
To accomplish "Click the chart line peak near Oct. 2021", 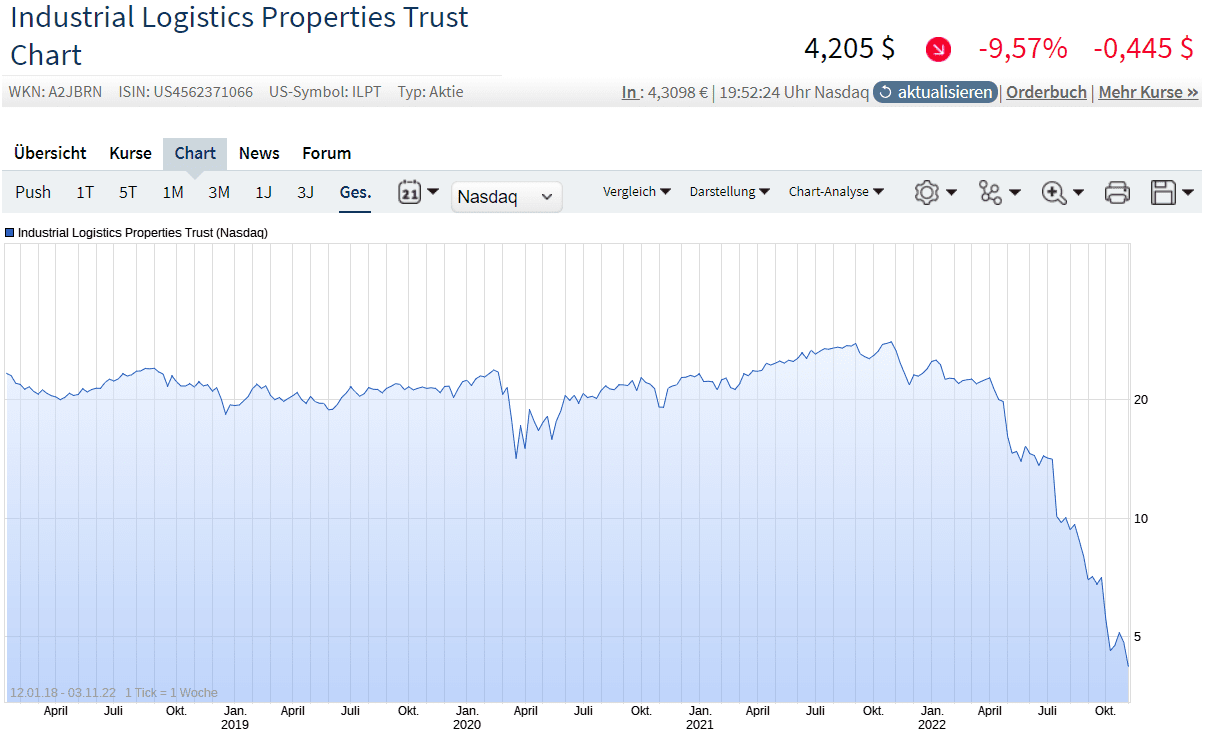I will point(889,342).
